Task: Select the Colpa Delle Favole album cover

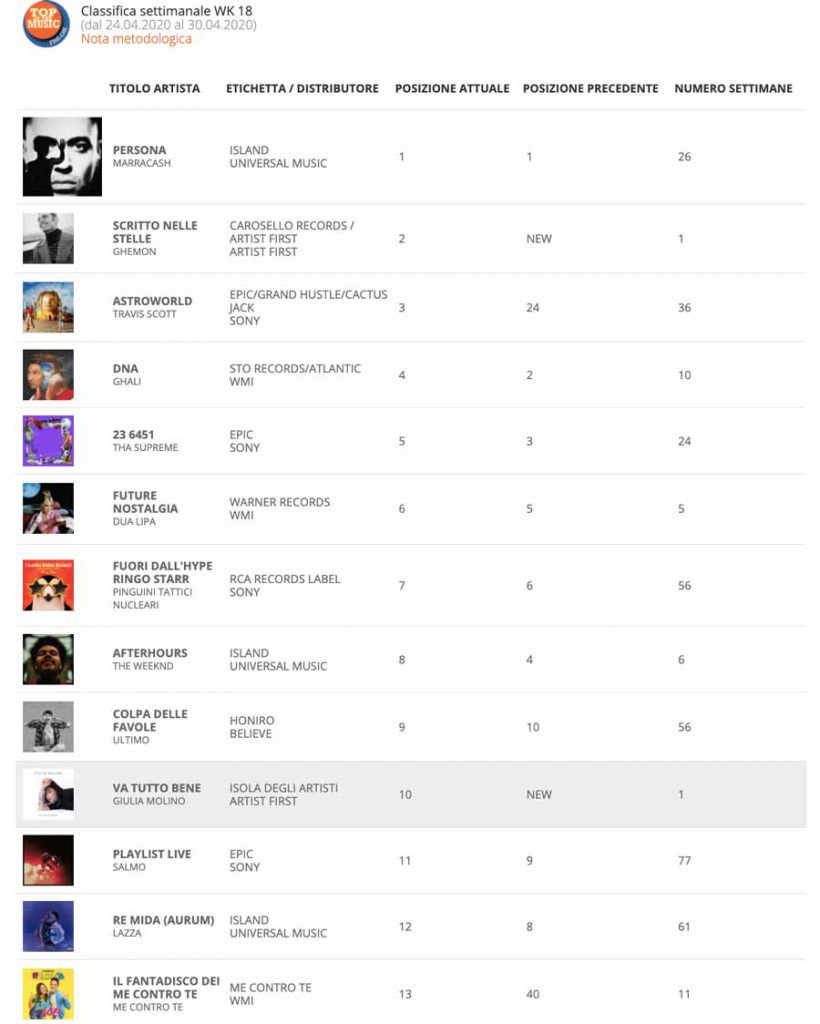Action: pyautogui.click(x=48, y=727)
